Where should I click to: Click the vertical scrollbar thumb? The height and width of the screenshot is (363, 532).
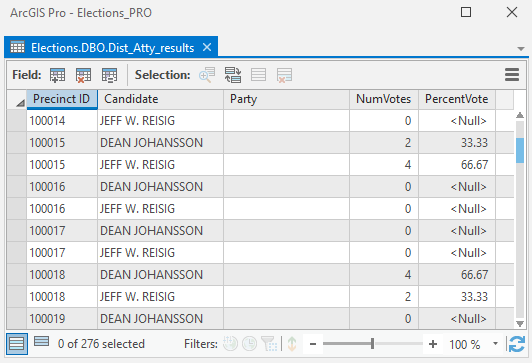tap(520, 150)
